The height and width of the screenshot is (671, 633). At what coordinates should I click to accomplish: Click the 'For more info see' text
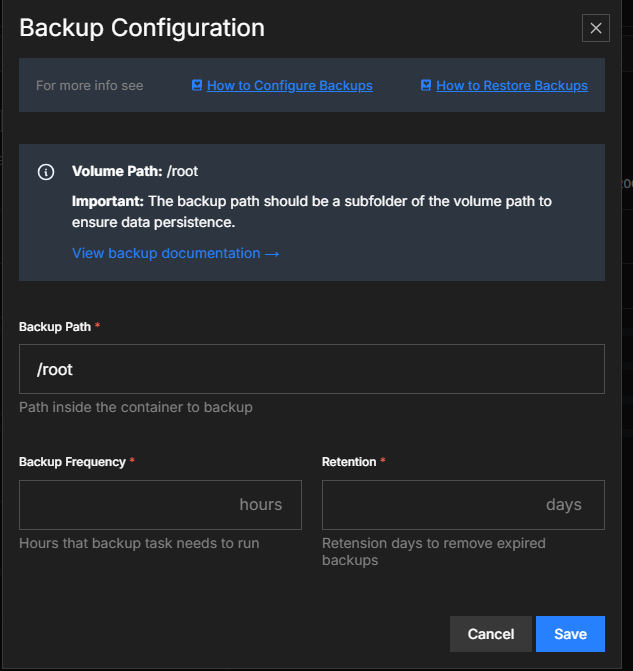89,86
